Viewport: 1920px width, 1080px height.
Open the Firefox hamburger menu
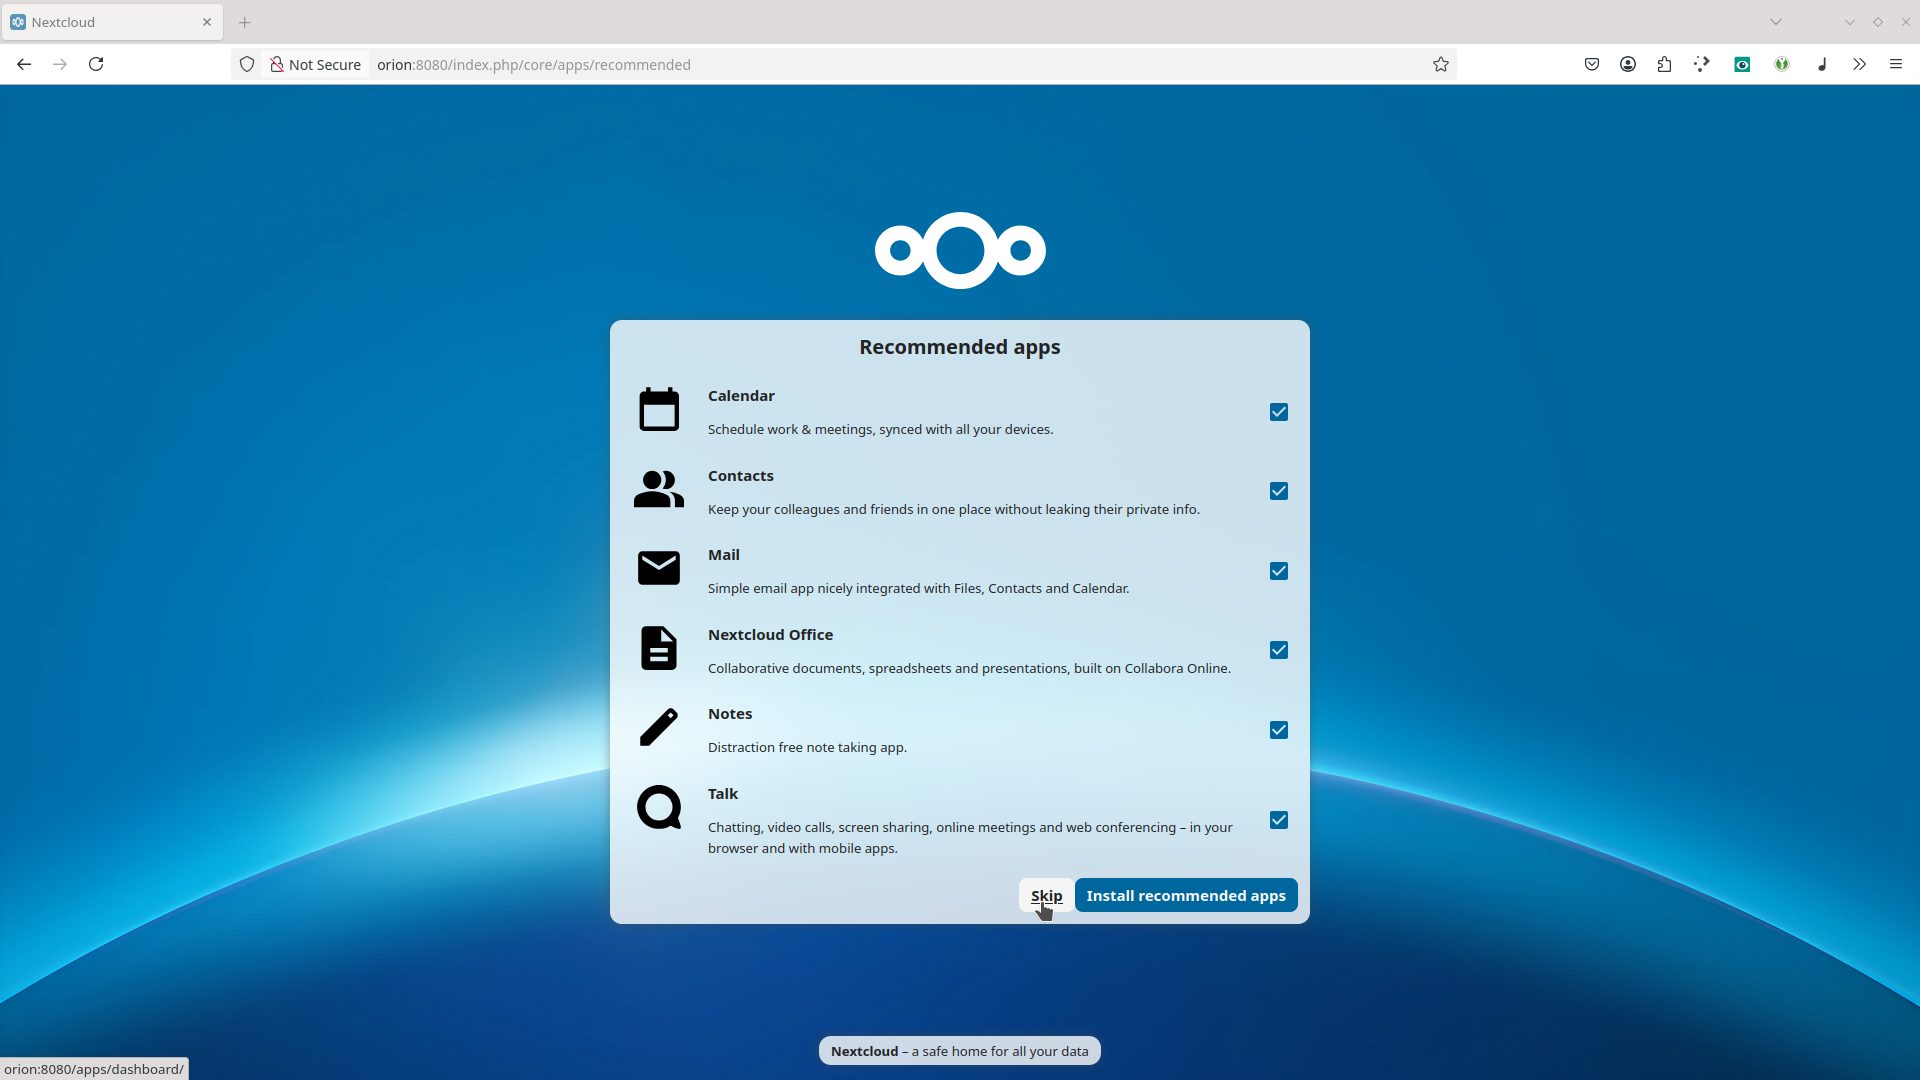(x=1896, y=64)
